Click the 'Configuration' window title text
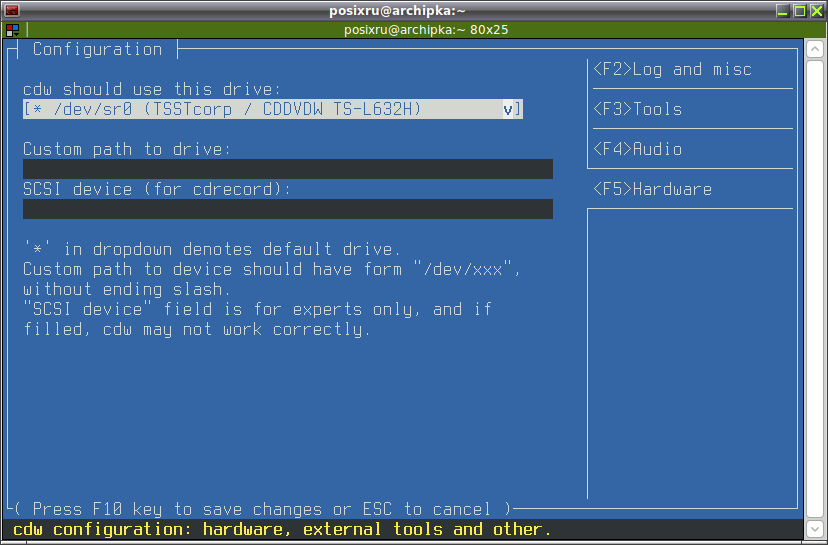Image resolution: width=828 pixels, height=545 pixels. pos(98,50)
